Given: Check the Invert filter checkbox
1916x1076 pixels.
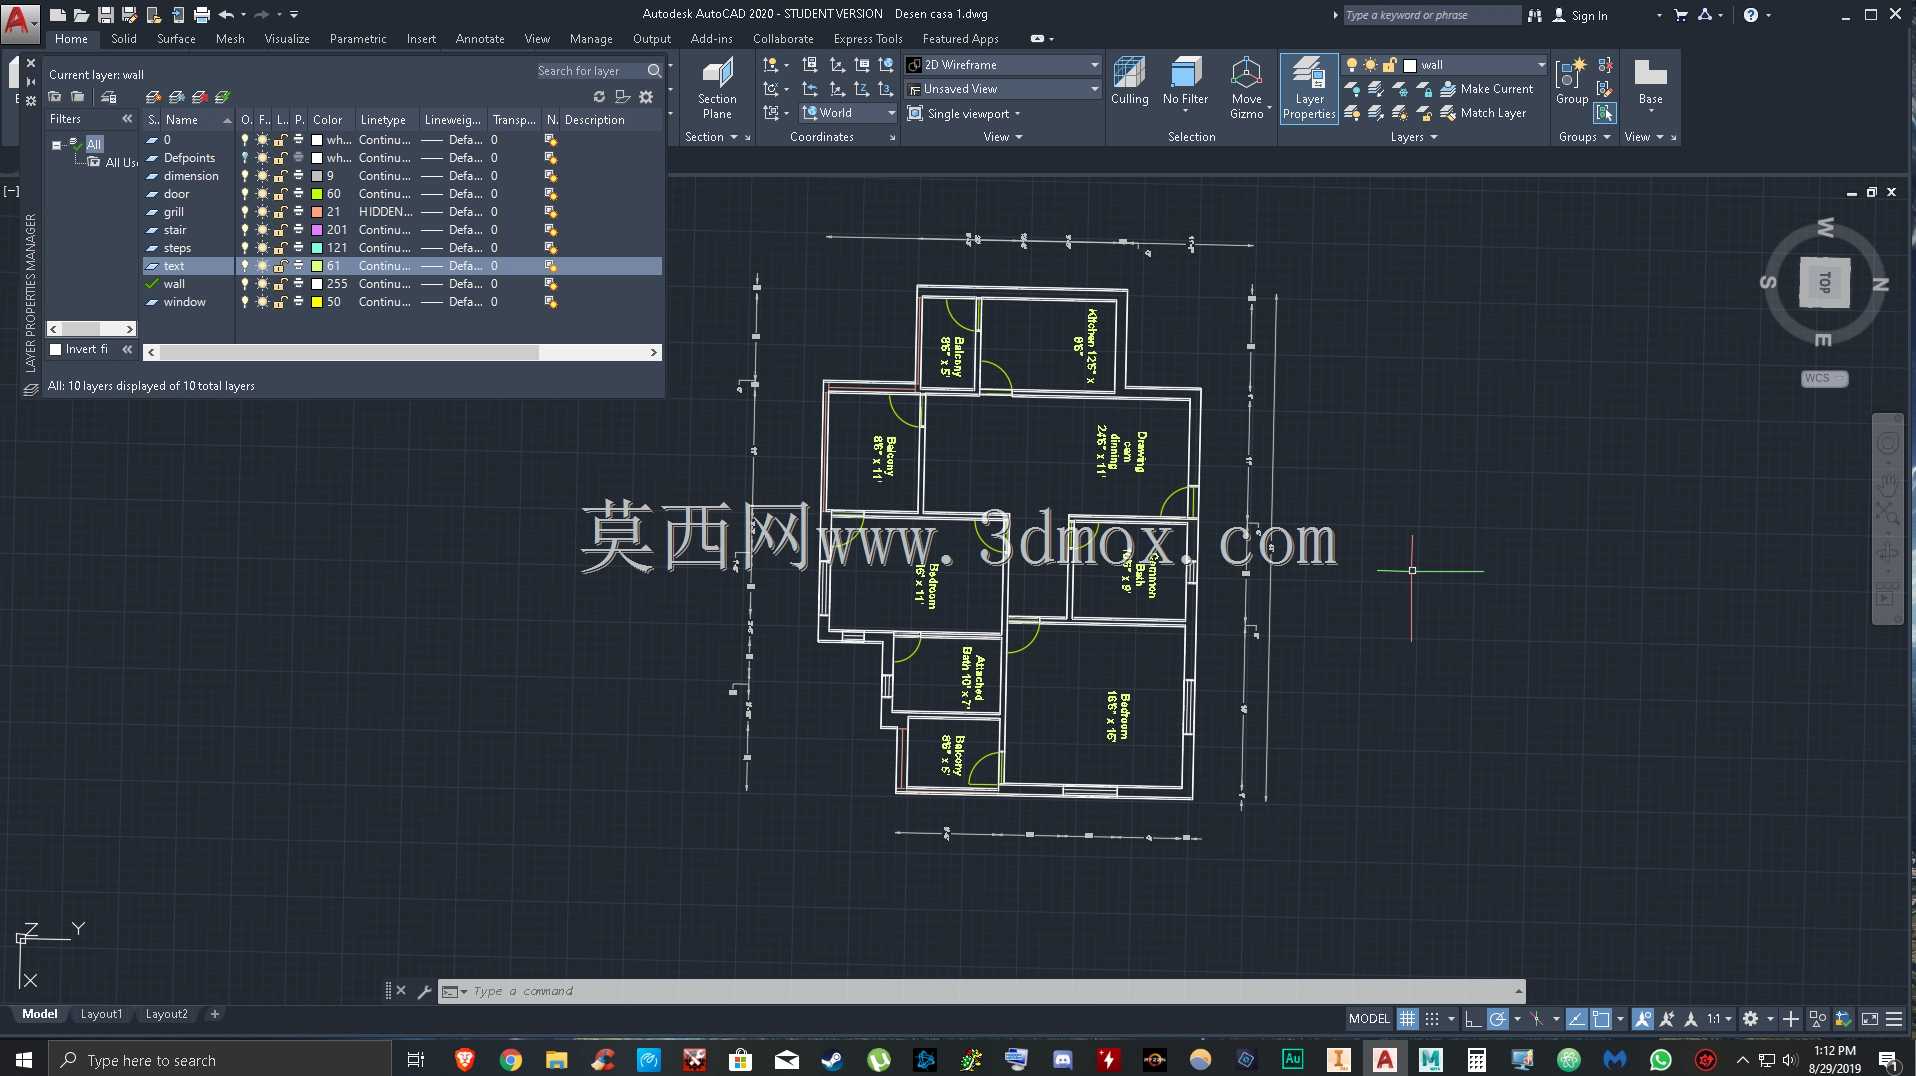Looking at the screenshot, I should pyautogui.click(x=56, y=349).
